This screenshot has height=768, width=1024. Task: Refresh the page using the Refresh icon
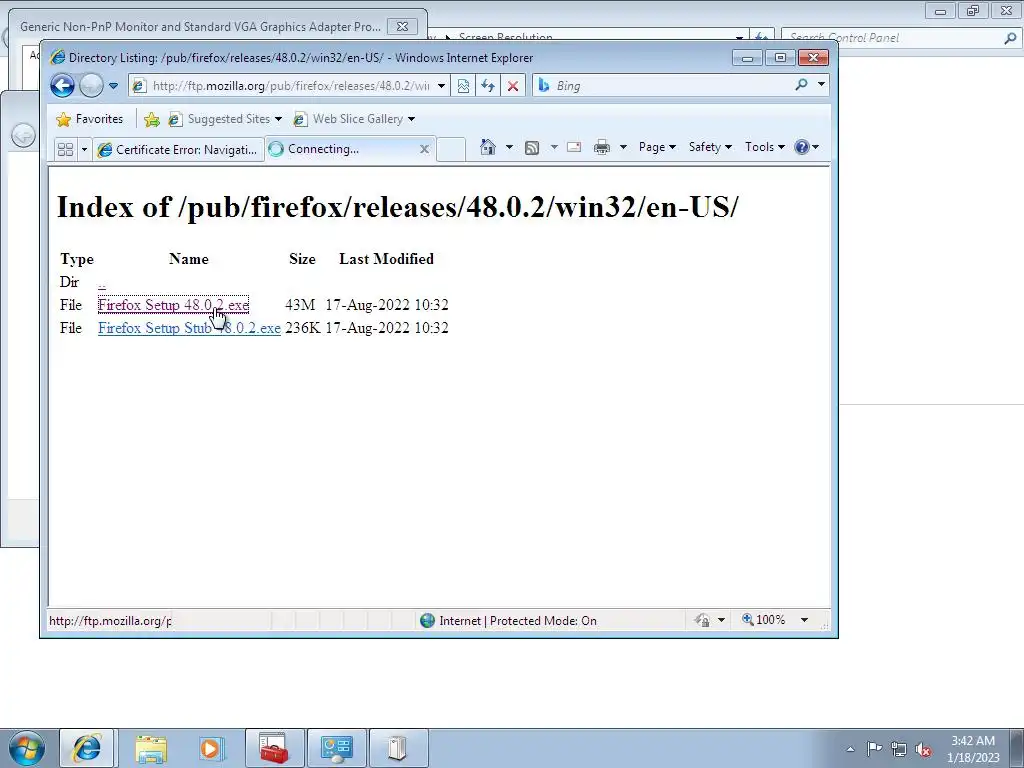[x=488, y=86]
